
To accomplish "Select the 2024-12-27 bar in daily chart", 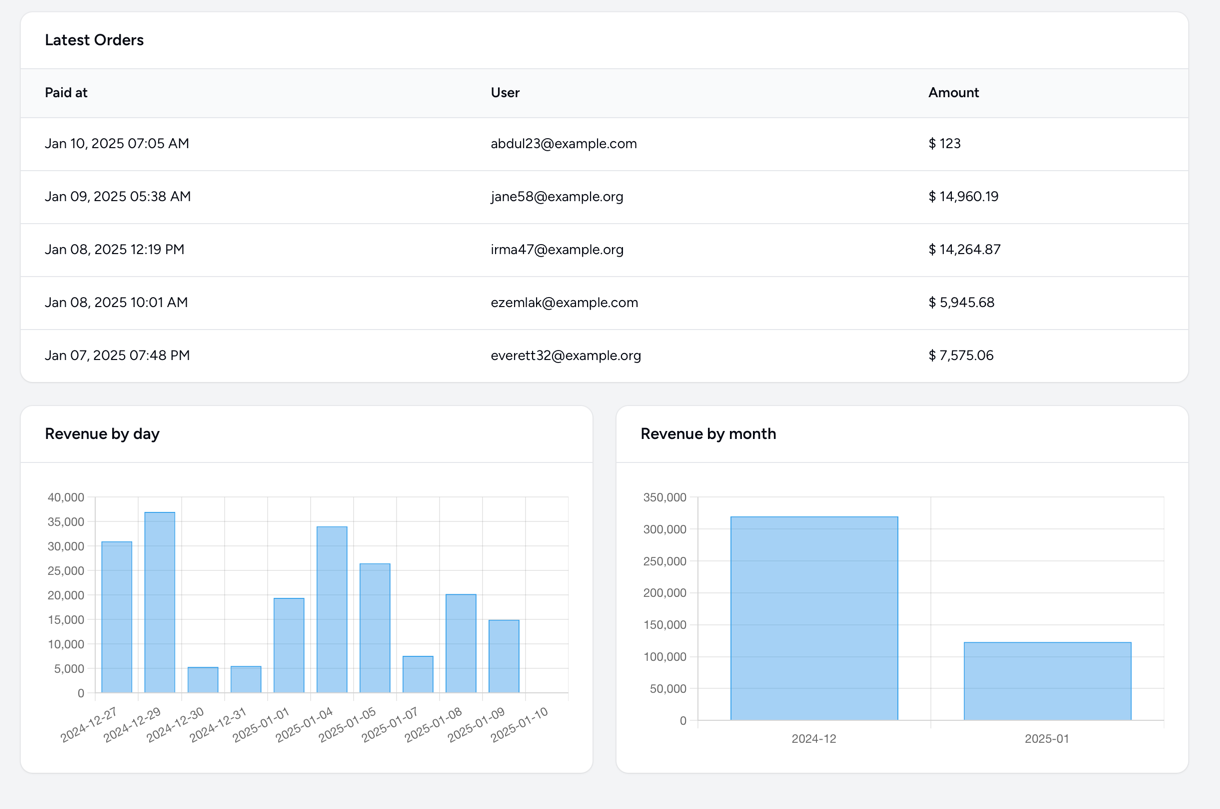I will click(x=117, y=617).
